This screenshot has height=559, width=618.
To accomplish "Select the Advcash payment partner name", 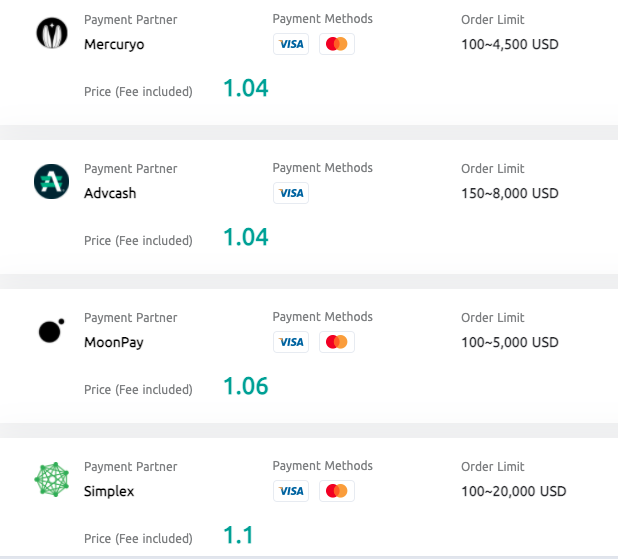I will [x=110, y=193].
